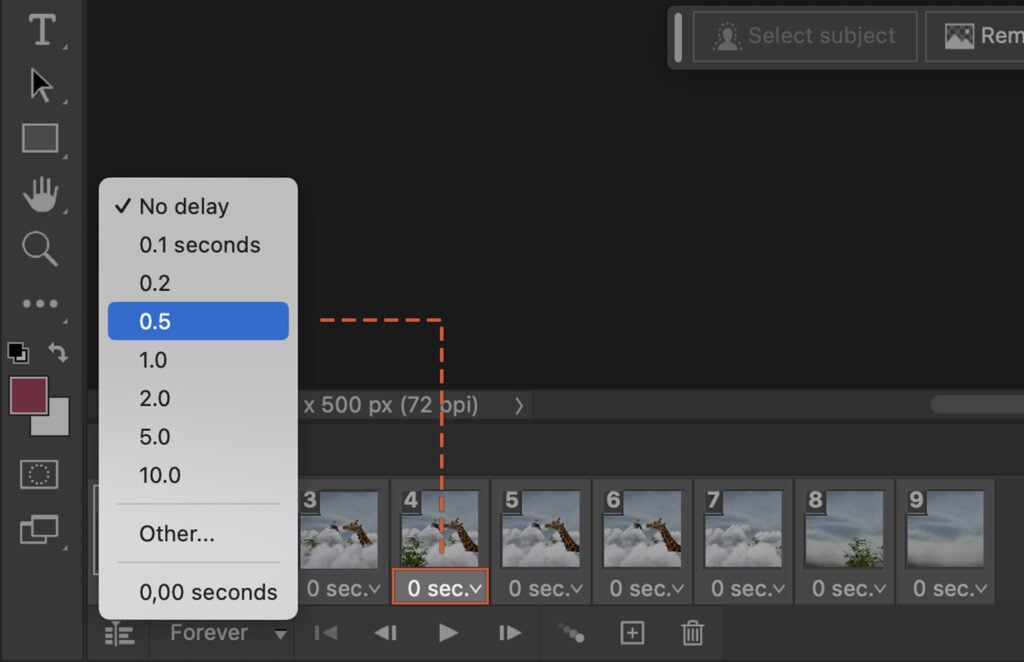The image size is (1024, 662).
Task: Play the frame animation
Action: pyautogui.click(x=447, y=632)
